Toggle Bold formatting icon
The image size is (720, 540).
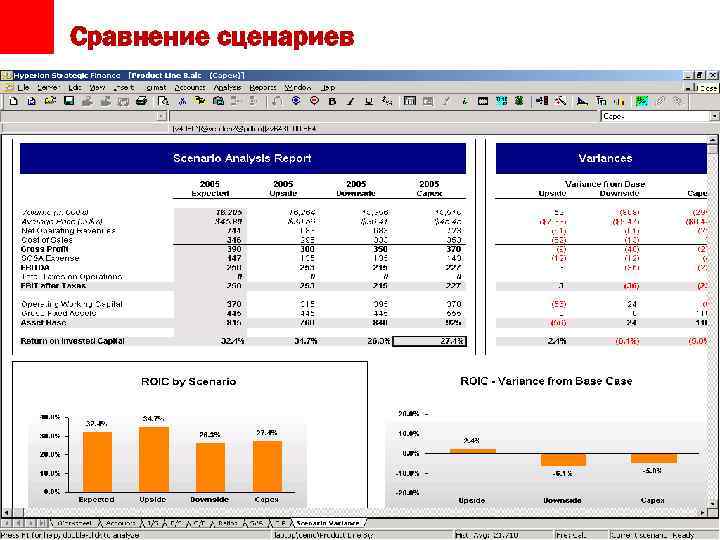(x=332, y=101)
